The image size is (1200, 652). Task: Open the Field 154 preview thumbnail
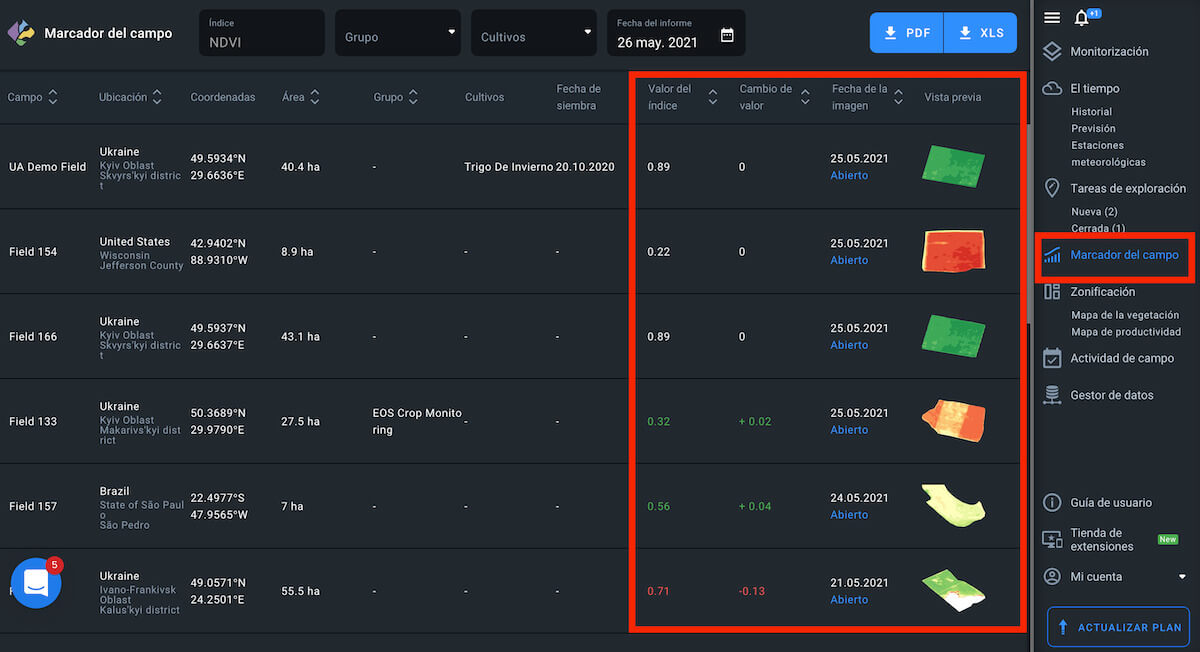[x=953, y=251]
